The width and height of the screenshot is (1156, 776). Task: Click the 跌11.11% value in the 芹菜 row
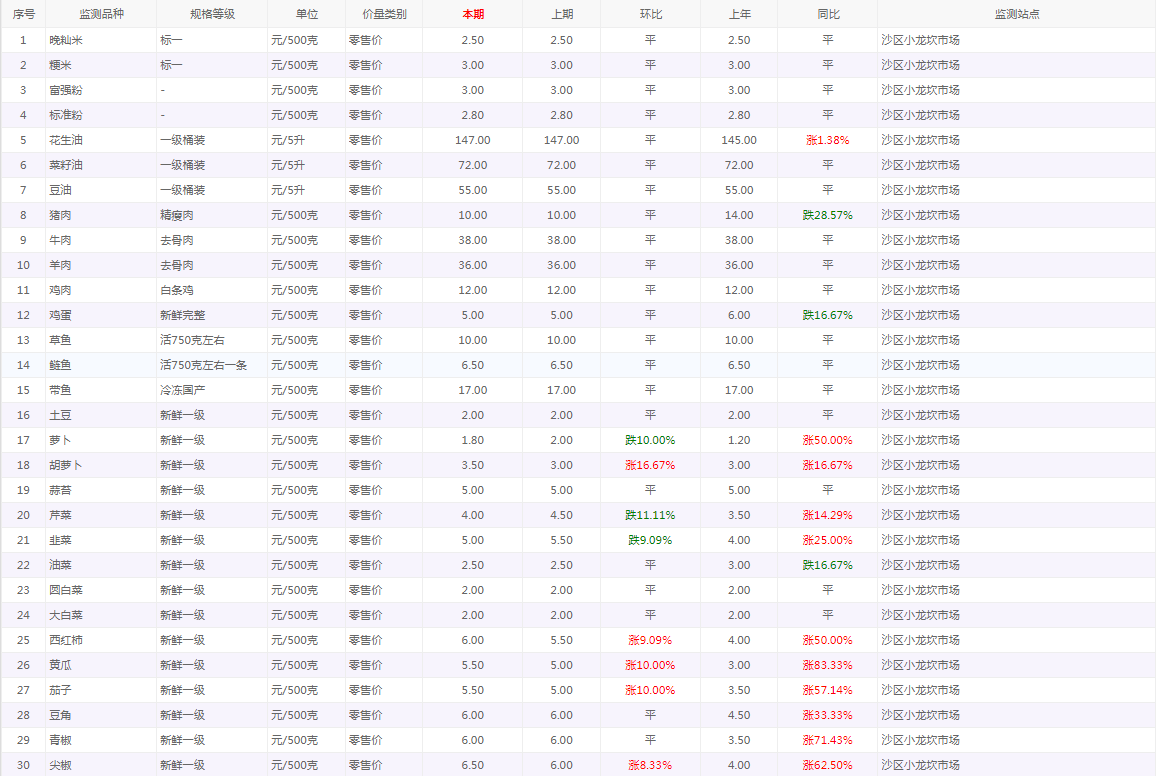click(x=650, y=515)
